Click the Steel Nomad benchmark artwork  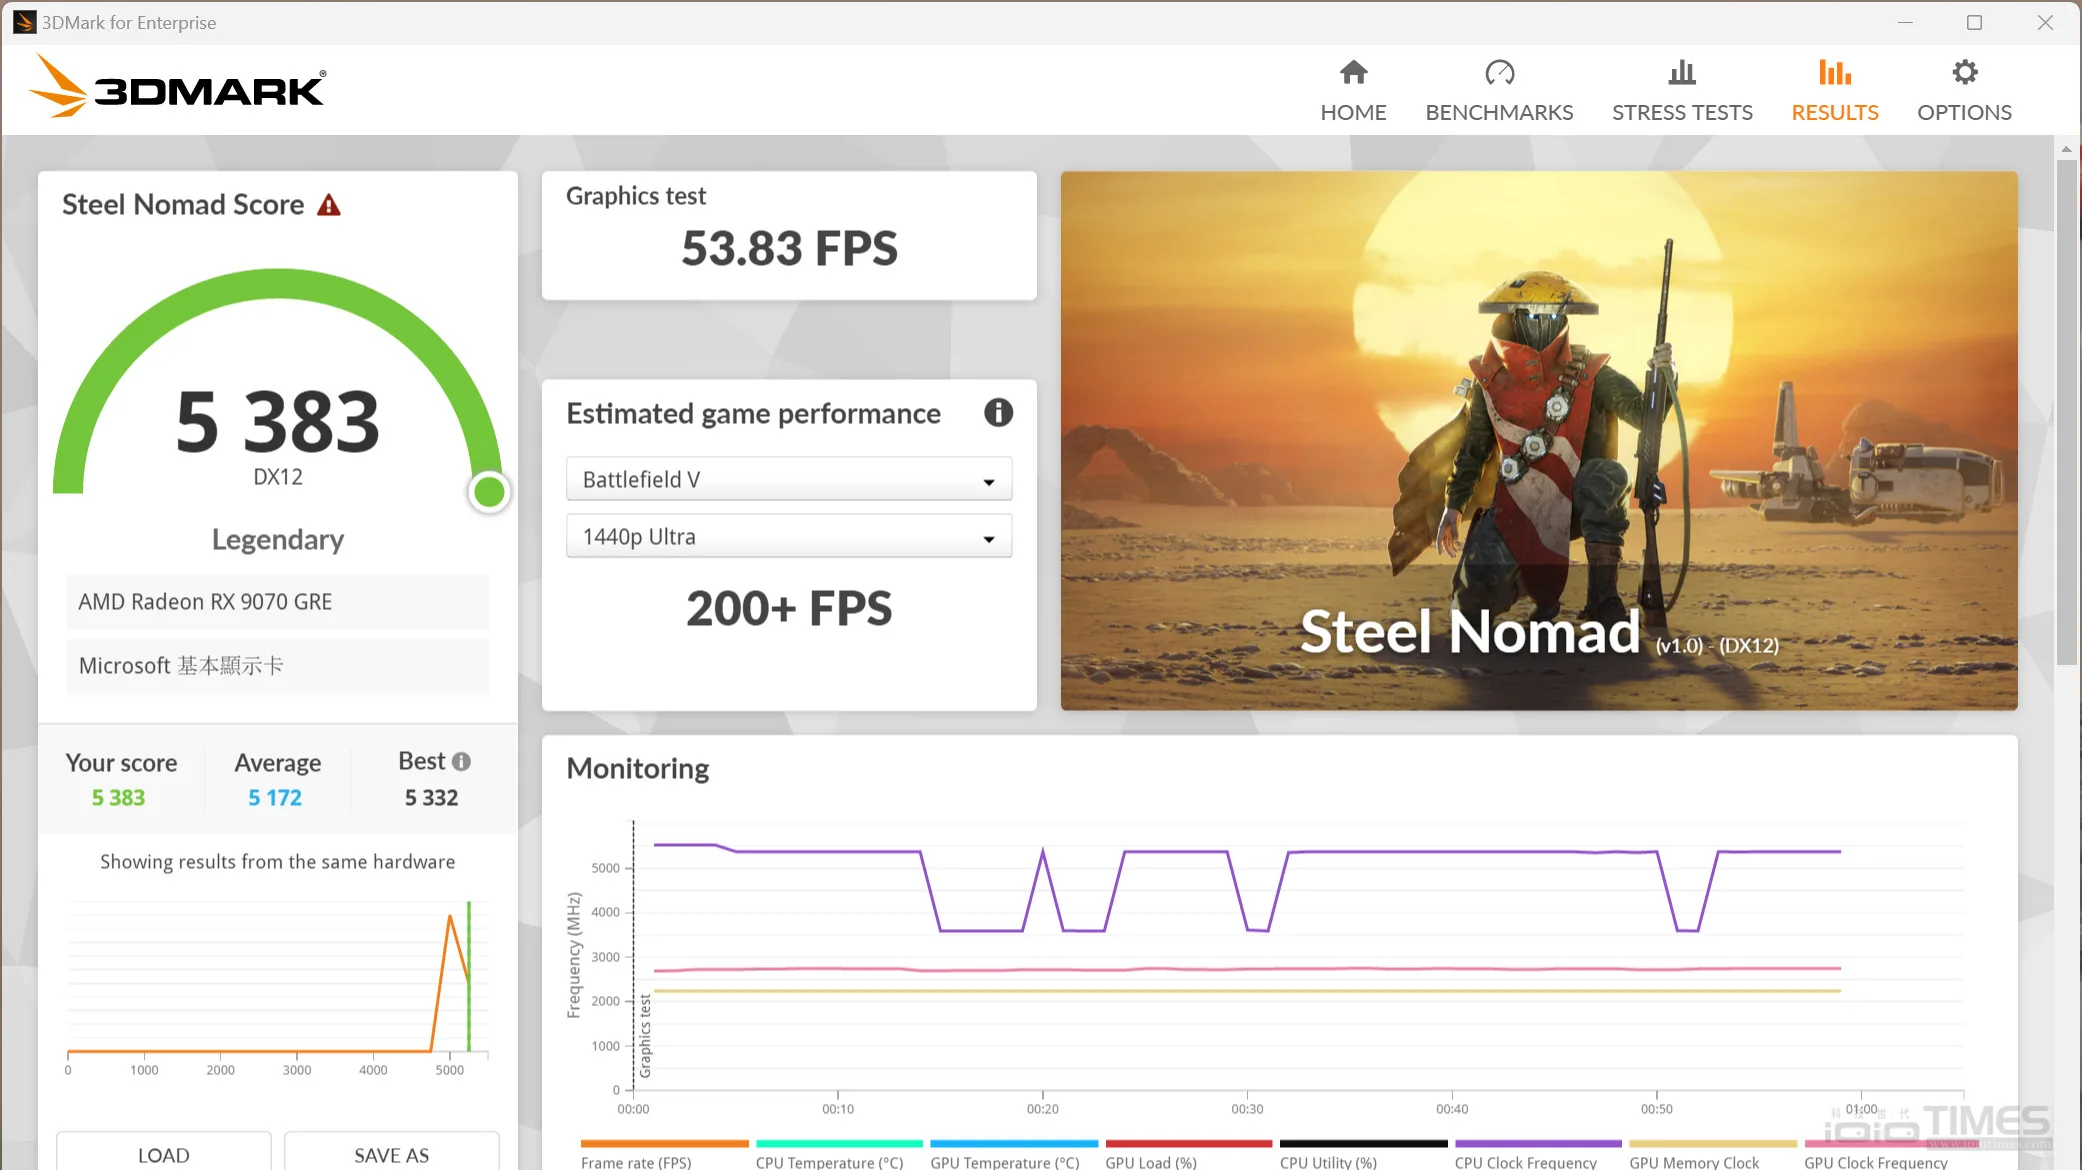click(1539, 441)
